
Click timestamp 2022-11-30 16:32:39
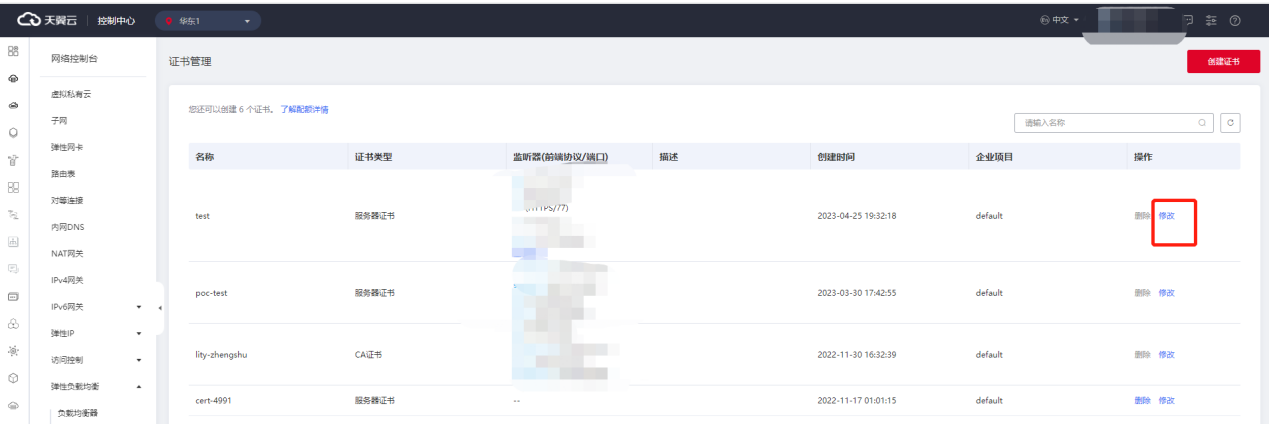point(856,354)
